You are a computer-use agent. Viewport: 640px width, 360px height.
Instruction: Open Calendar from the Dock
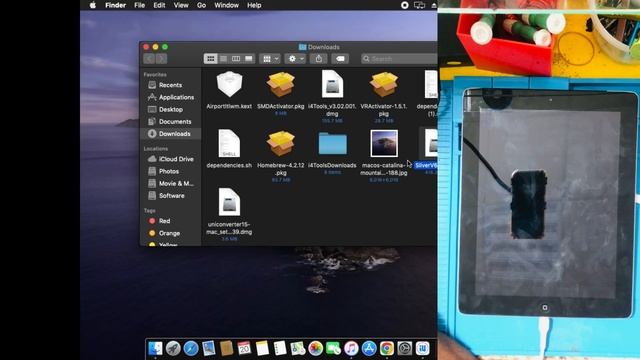pos(244,348)
